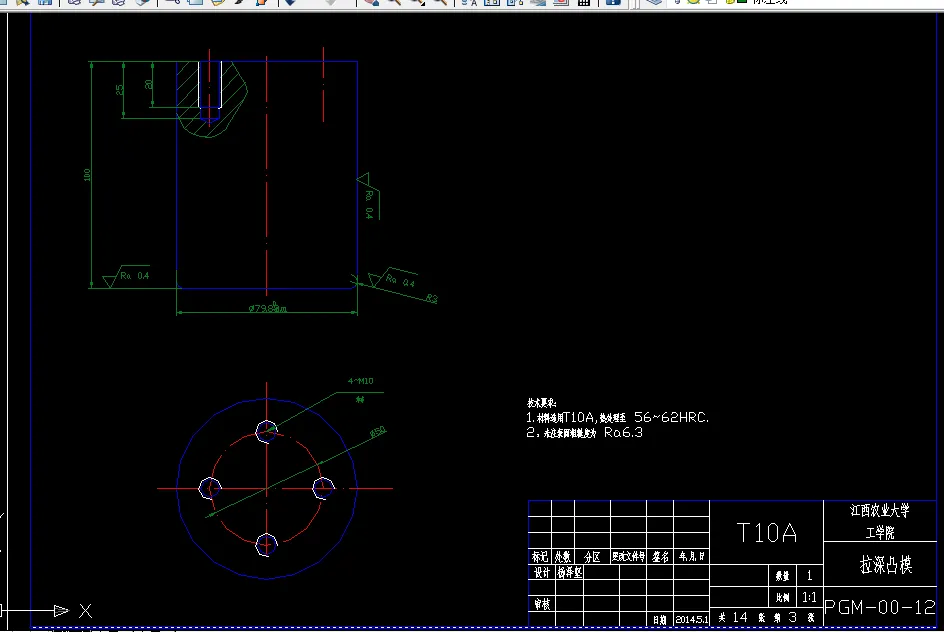Viewport: 944px width, 632px height.
Task: Click the 工学院 text in title block
Action: pos(880,533)
